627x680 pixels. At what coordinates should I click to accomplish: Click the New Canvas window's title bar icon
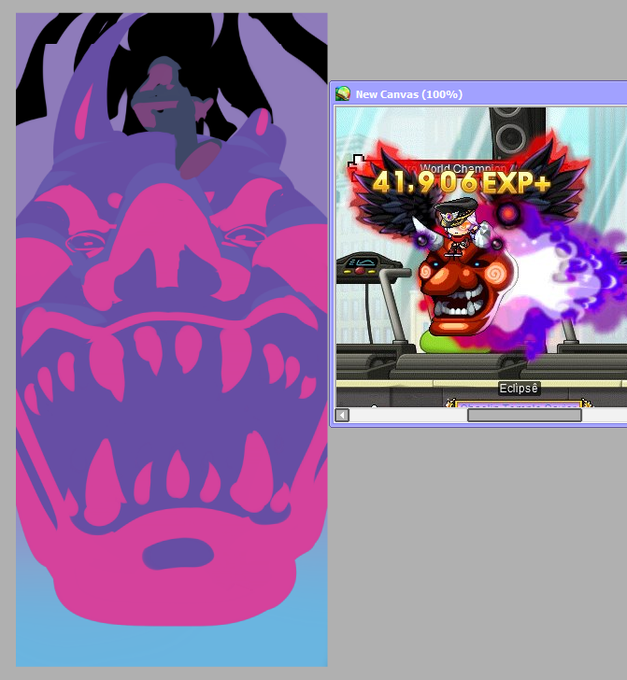343,94
